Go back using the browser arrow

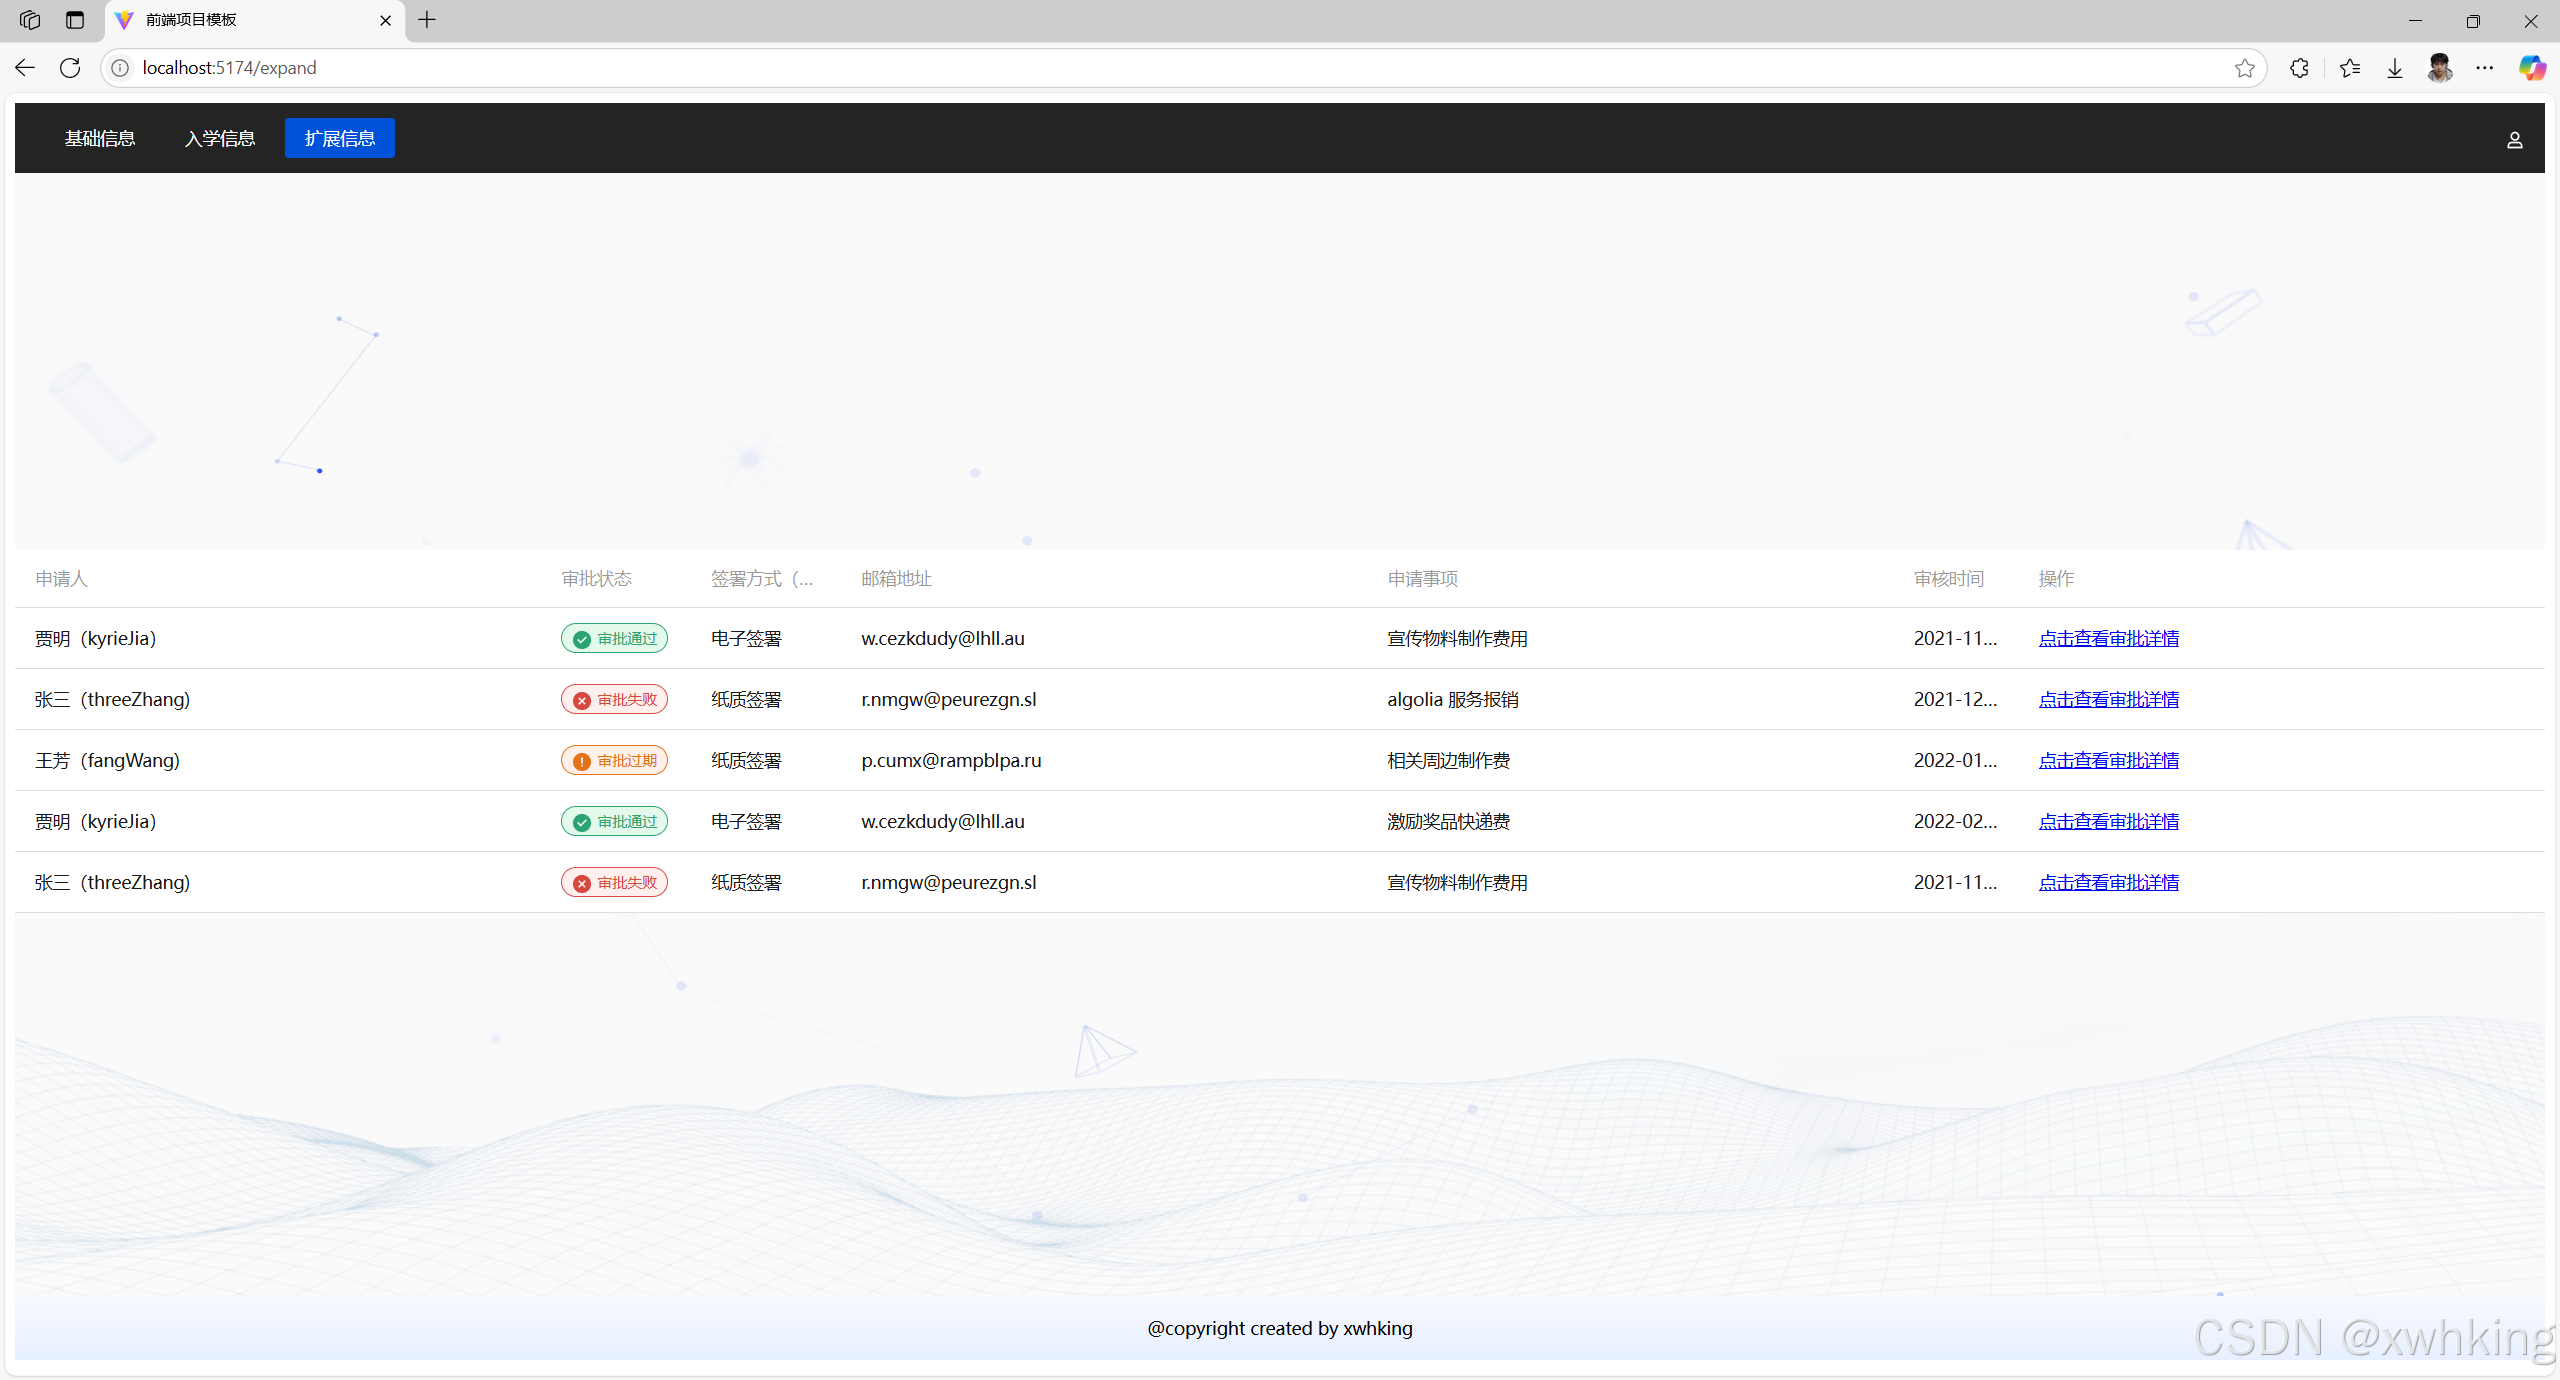point(25,68)
